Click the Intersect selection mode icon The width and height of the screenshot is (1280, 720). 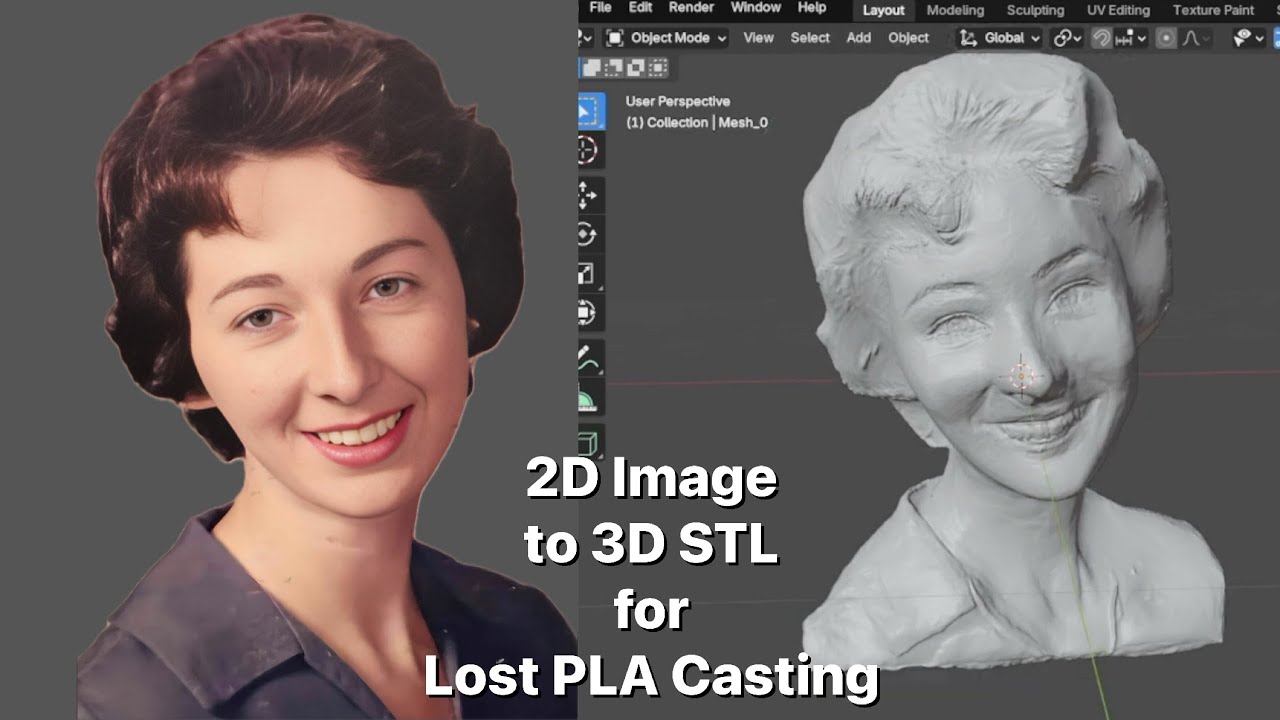(x=658, y=68)
